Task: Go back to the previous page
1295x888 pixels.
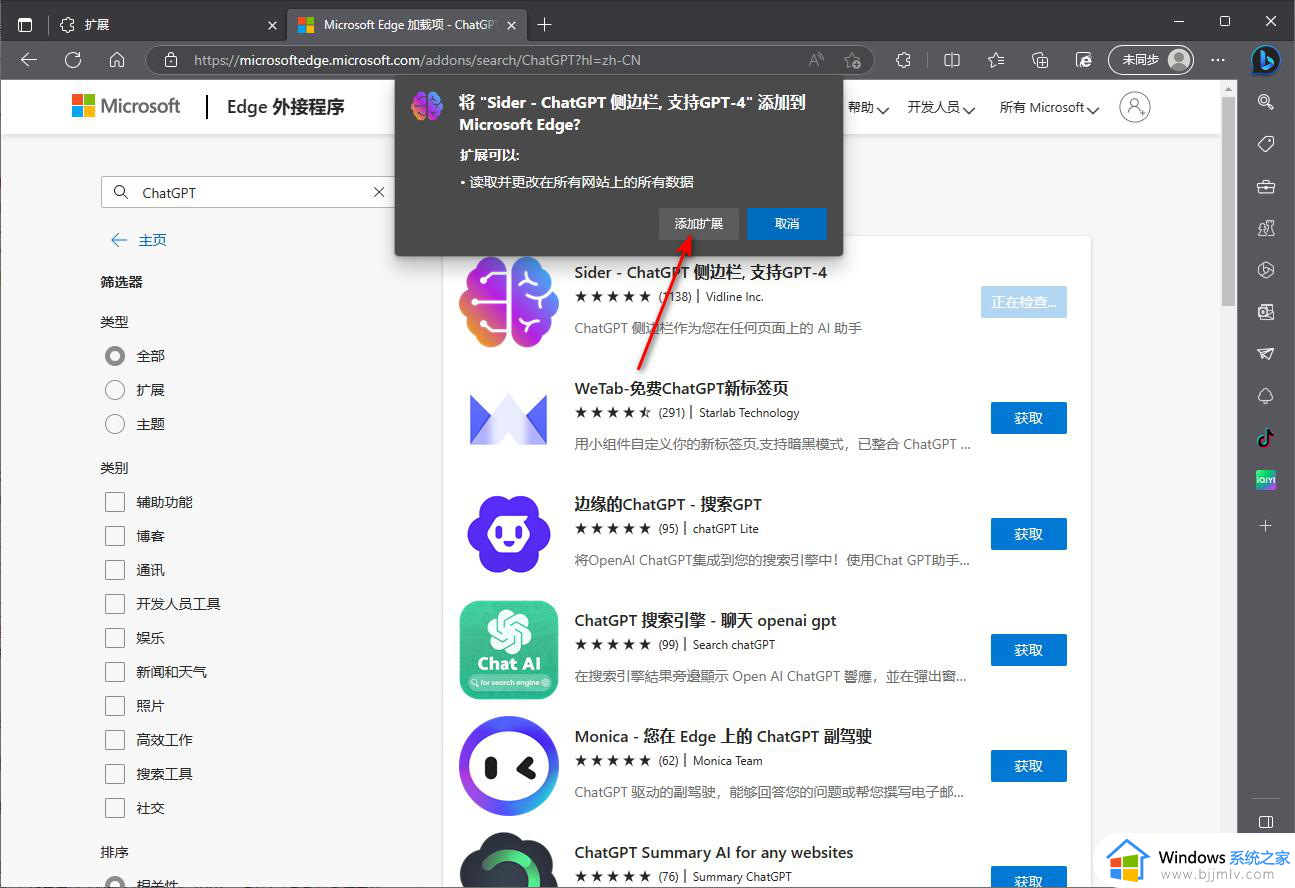Action: click(29, 60)
